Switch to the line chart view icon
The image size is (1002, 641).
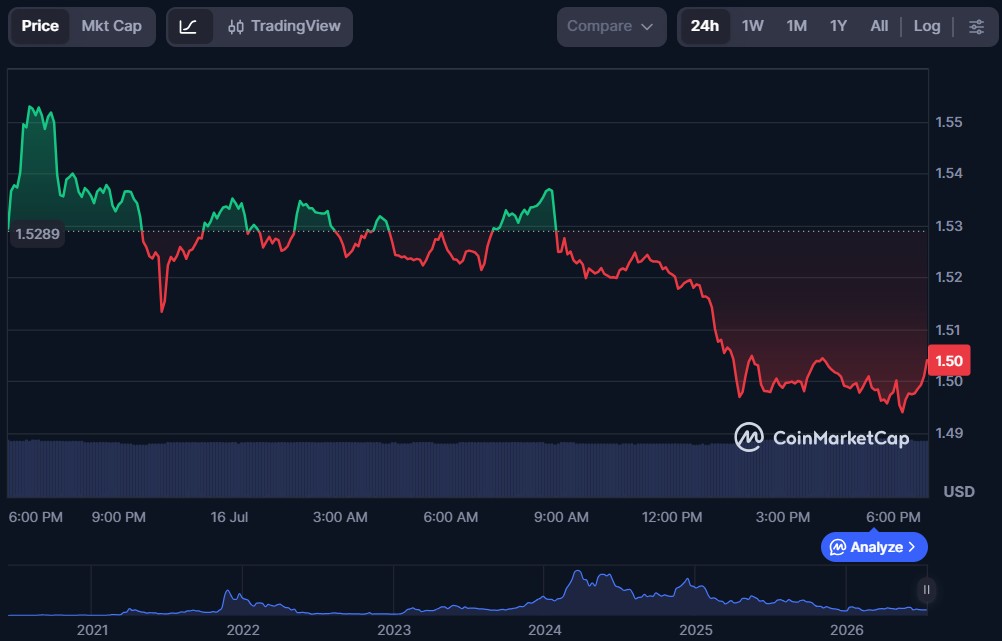point(189,27)
